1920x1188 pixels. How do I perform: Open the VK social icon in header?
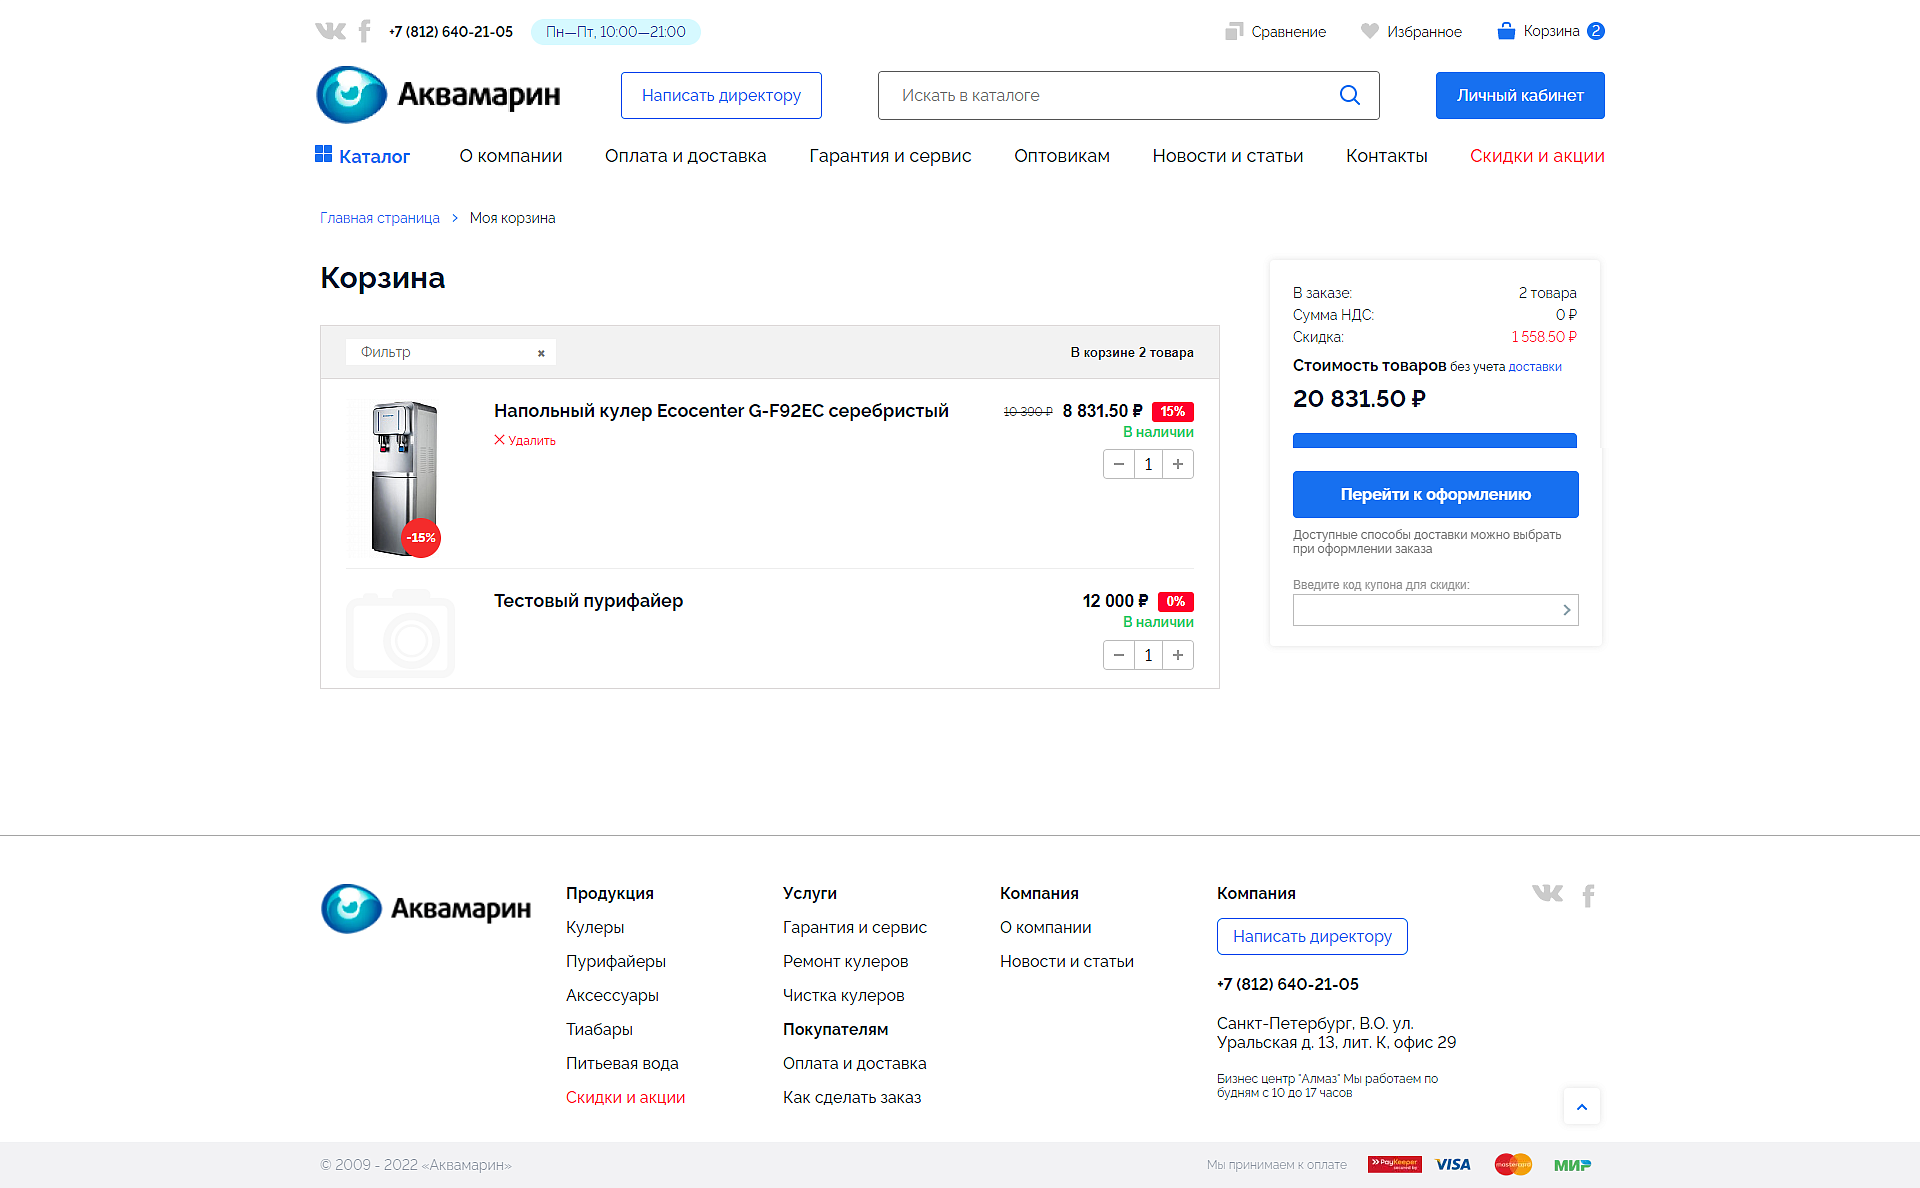click(x=330, y=31)
